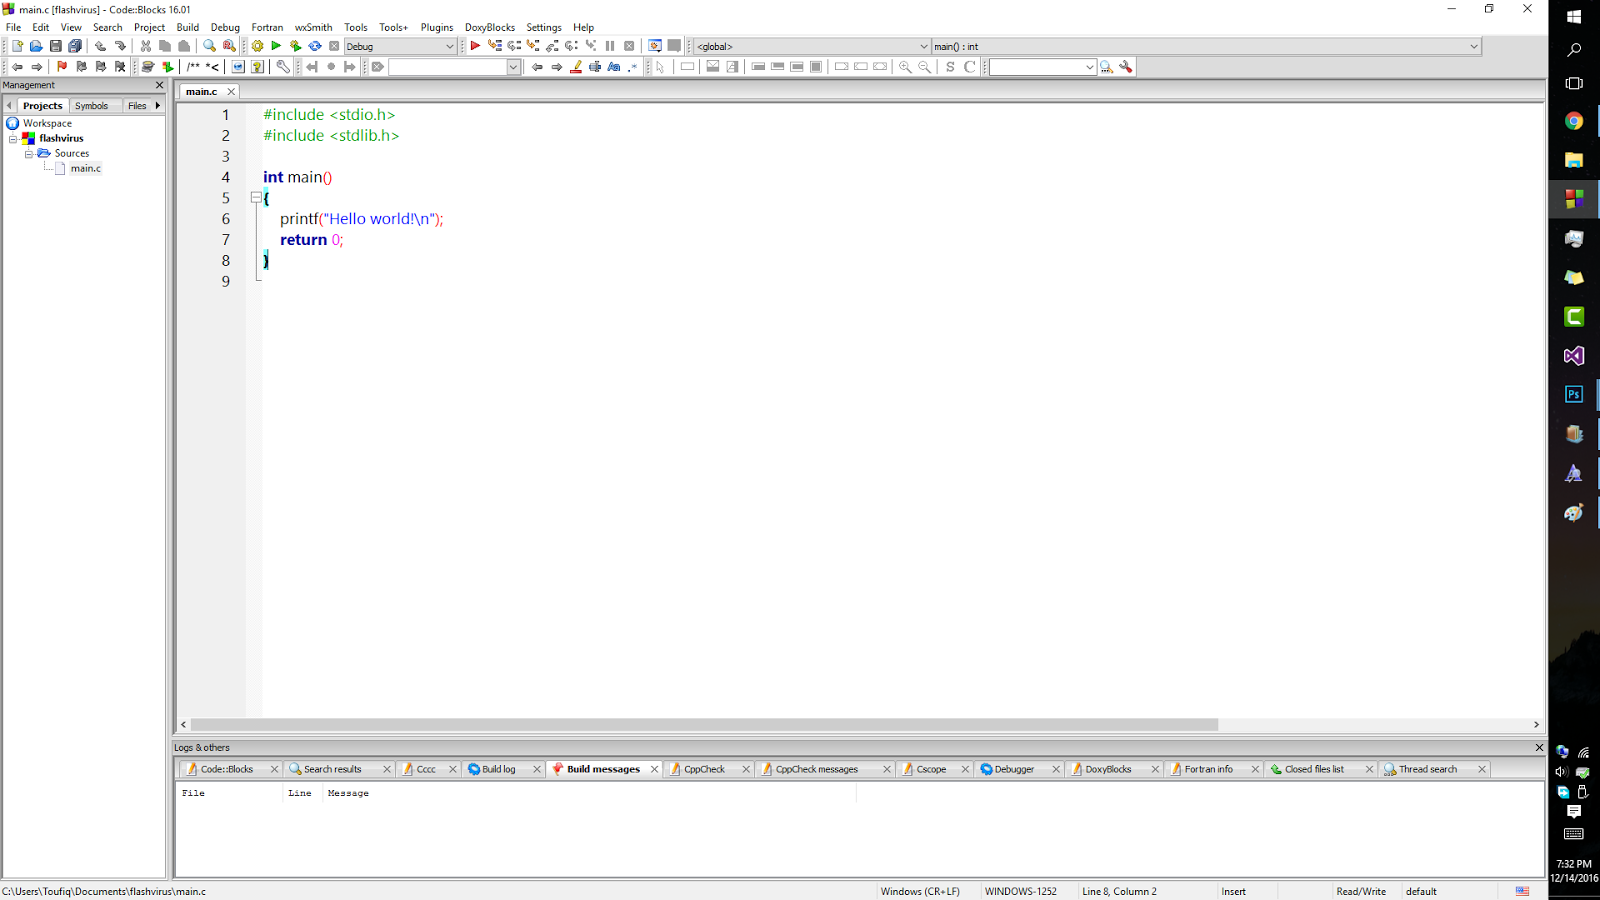Select the Workspace tree root

click(x=47, y=123)
